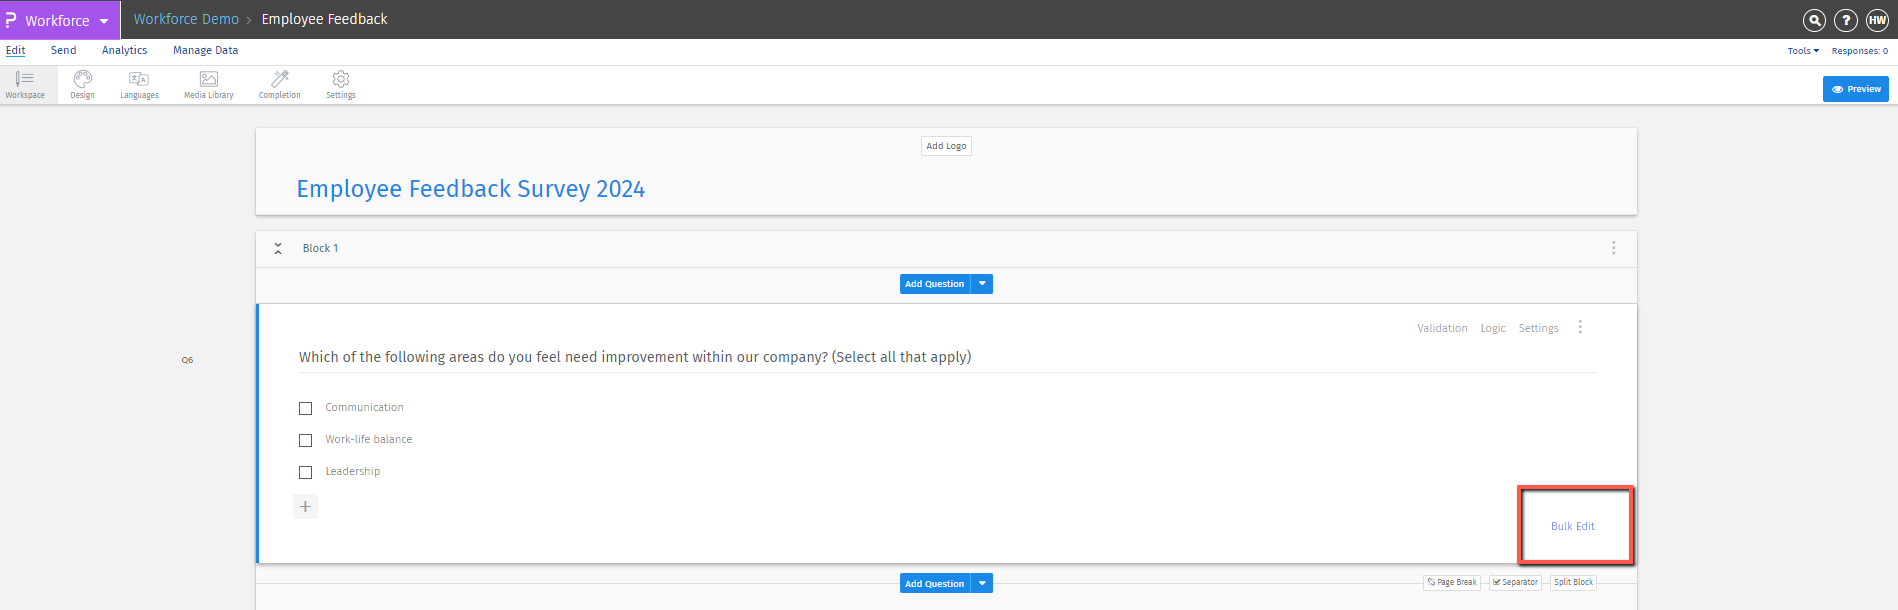1898x610 pixels.
Task: Open the Languages icon
Action: (139, 84)
